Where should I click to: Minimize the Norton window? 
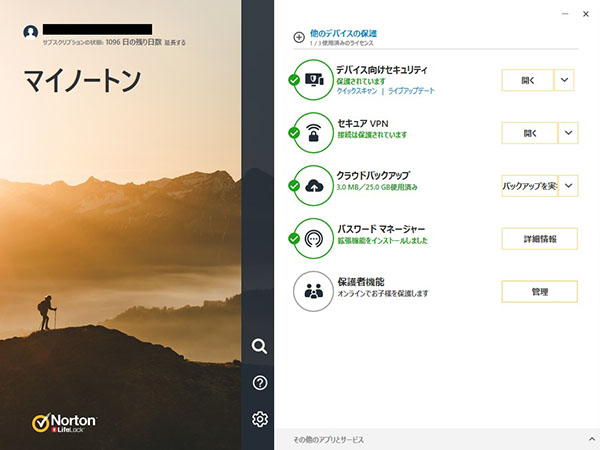pyautogui.click(x=565, y=14)
